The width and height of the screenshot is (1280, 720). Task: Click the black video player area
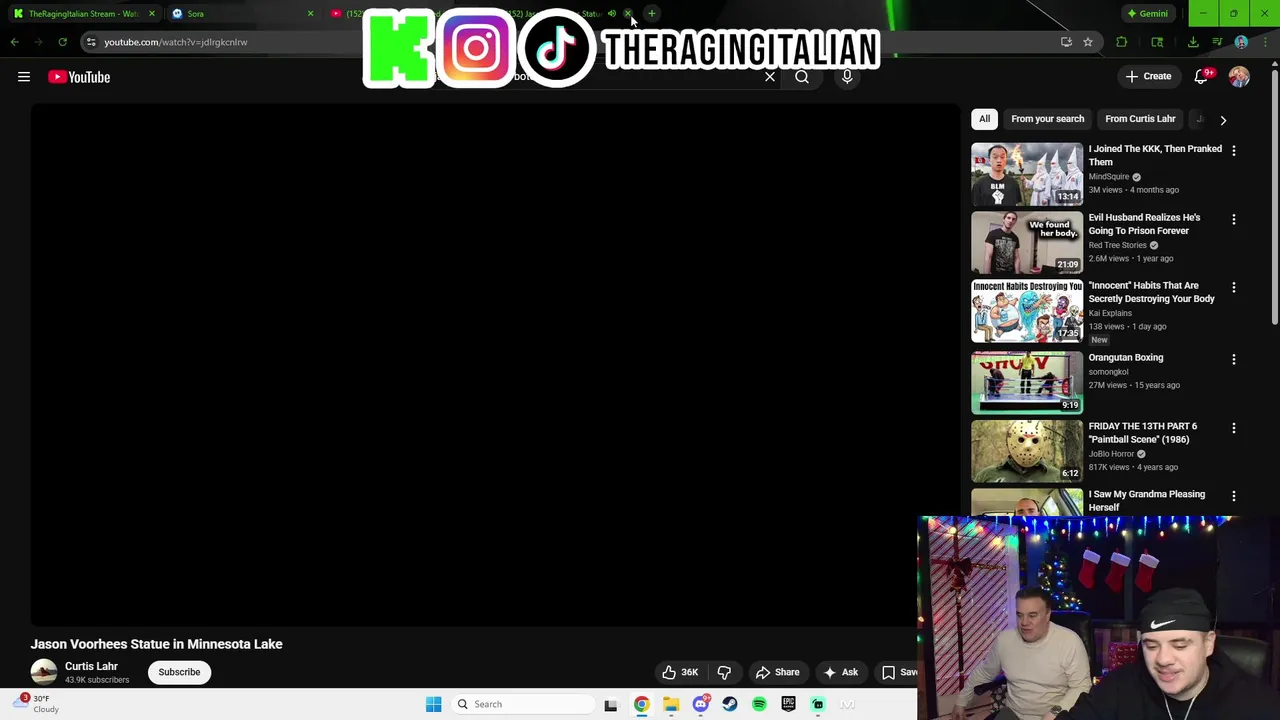click(495, 365)
